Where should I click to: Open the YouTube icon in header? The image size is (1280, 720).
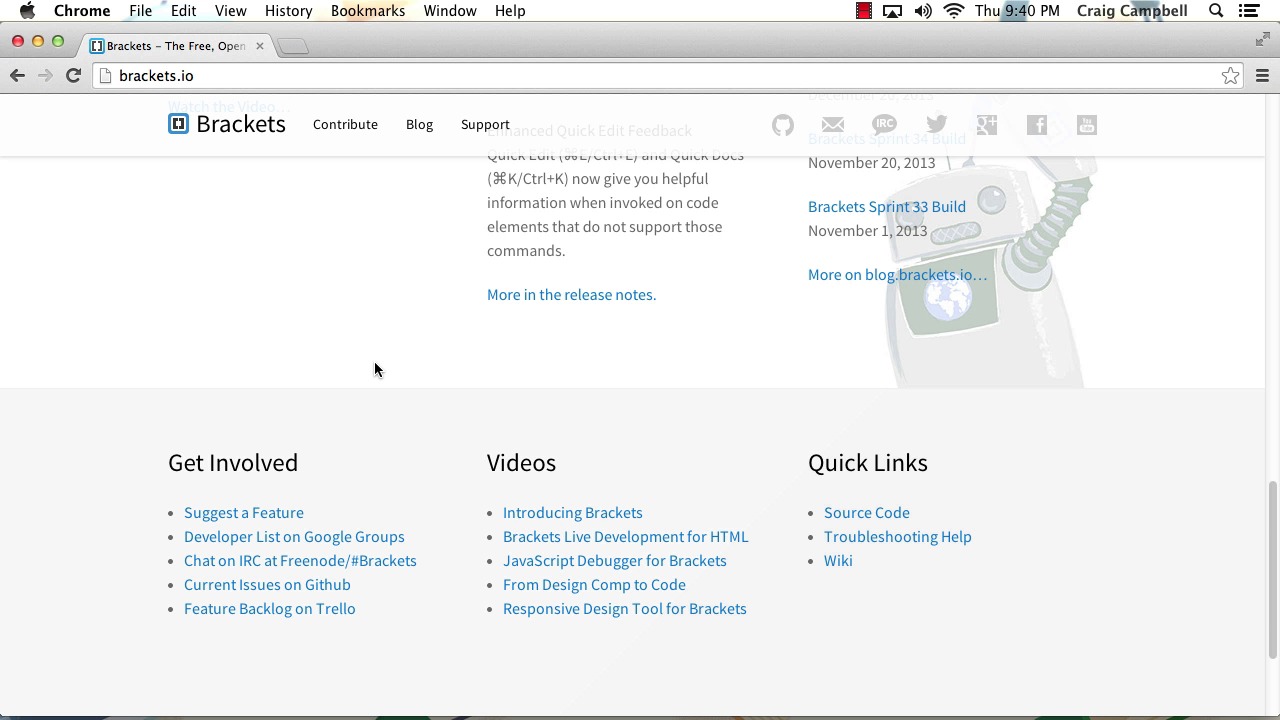[1087, 125]
